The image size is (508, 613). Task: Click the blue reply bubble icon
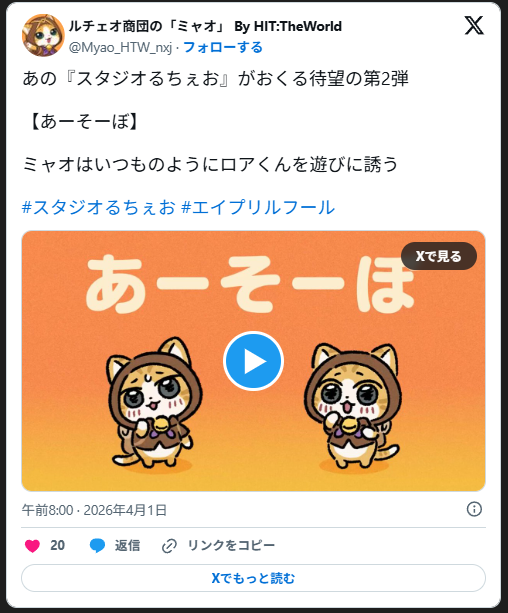pyautogui.click(x=97, y=545)
